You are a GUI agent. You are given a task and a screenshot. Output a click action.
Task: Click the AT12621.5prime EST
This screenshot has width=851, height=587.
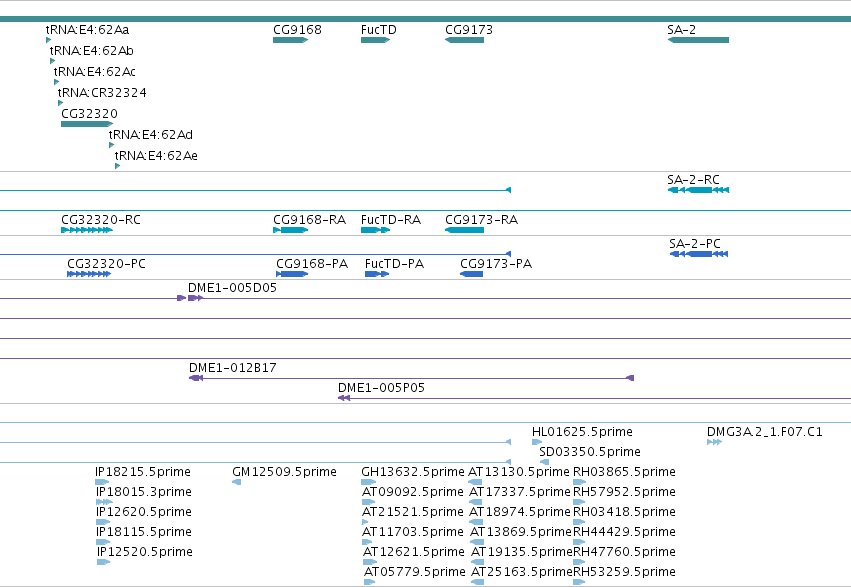point(370,562)
